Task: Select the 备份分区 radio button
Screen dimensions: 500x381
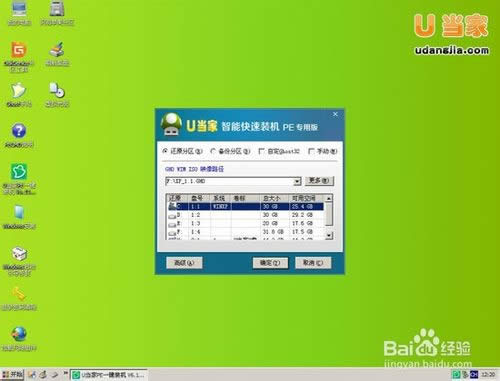Action: [213, 151]
